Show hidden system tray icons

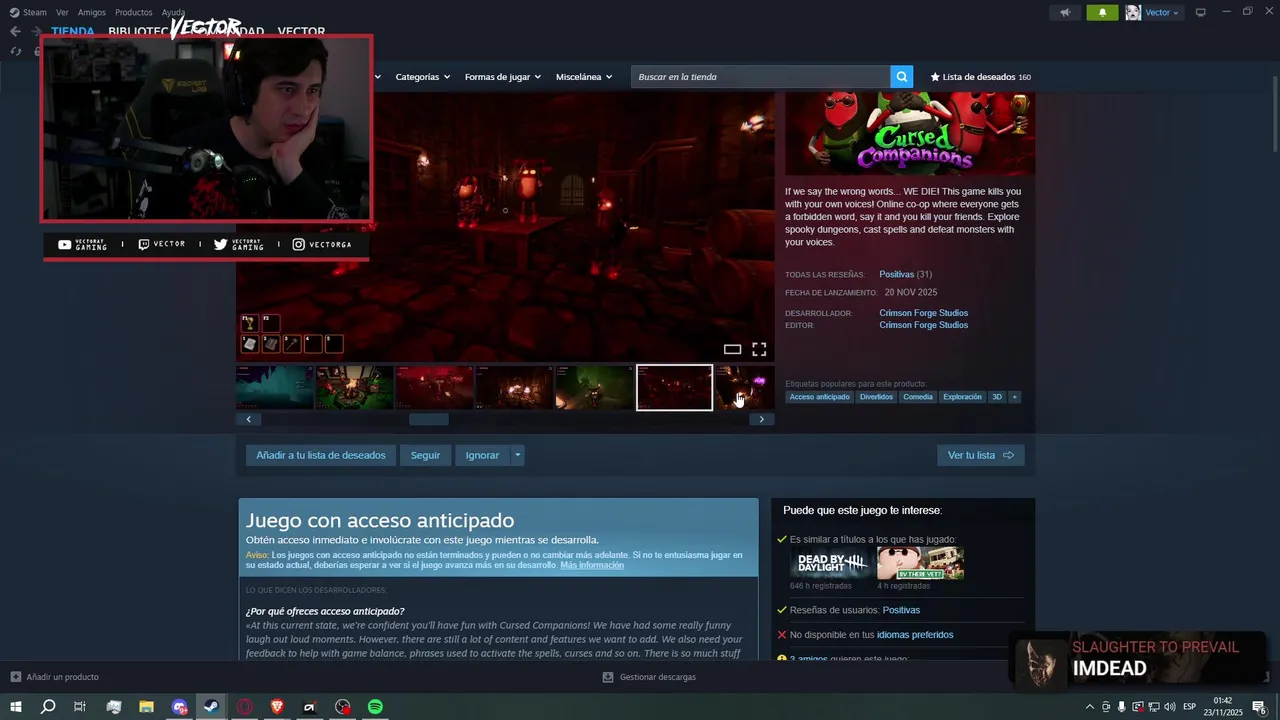coord(1090,707)
